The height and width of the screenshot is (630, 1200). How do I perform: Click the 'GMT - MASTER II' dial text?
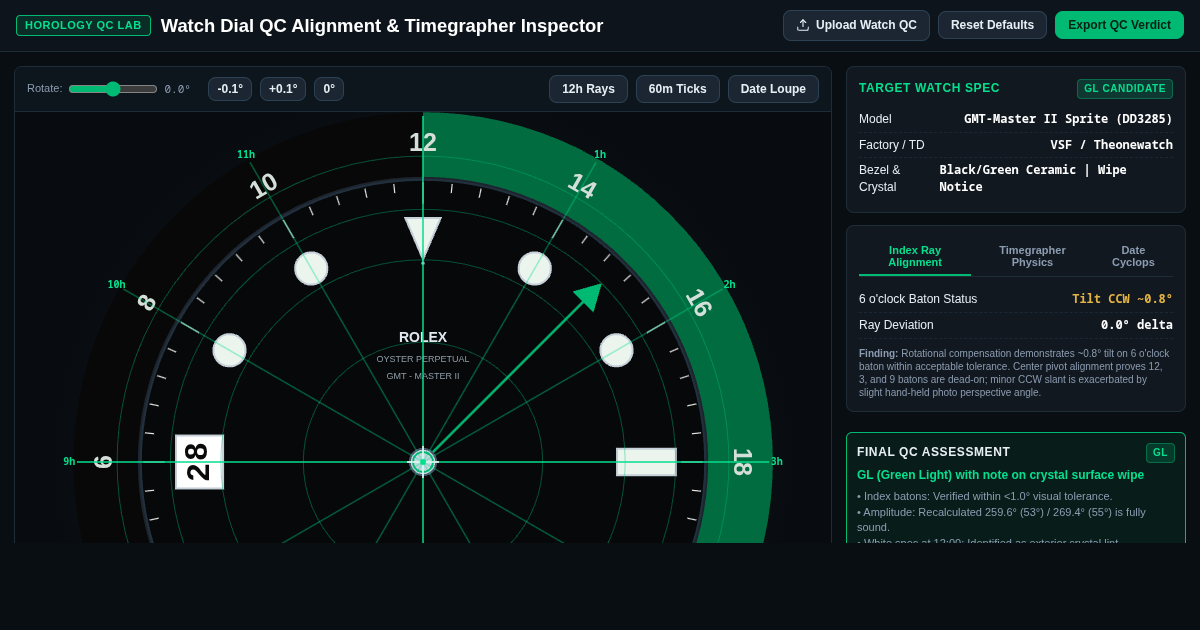[423, 376]
